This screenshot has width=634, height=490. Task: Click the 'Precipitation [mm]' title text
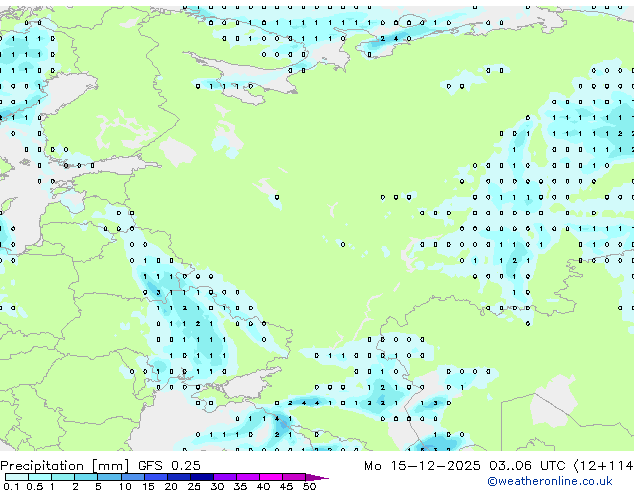coord(65,466)
